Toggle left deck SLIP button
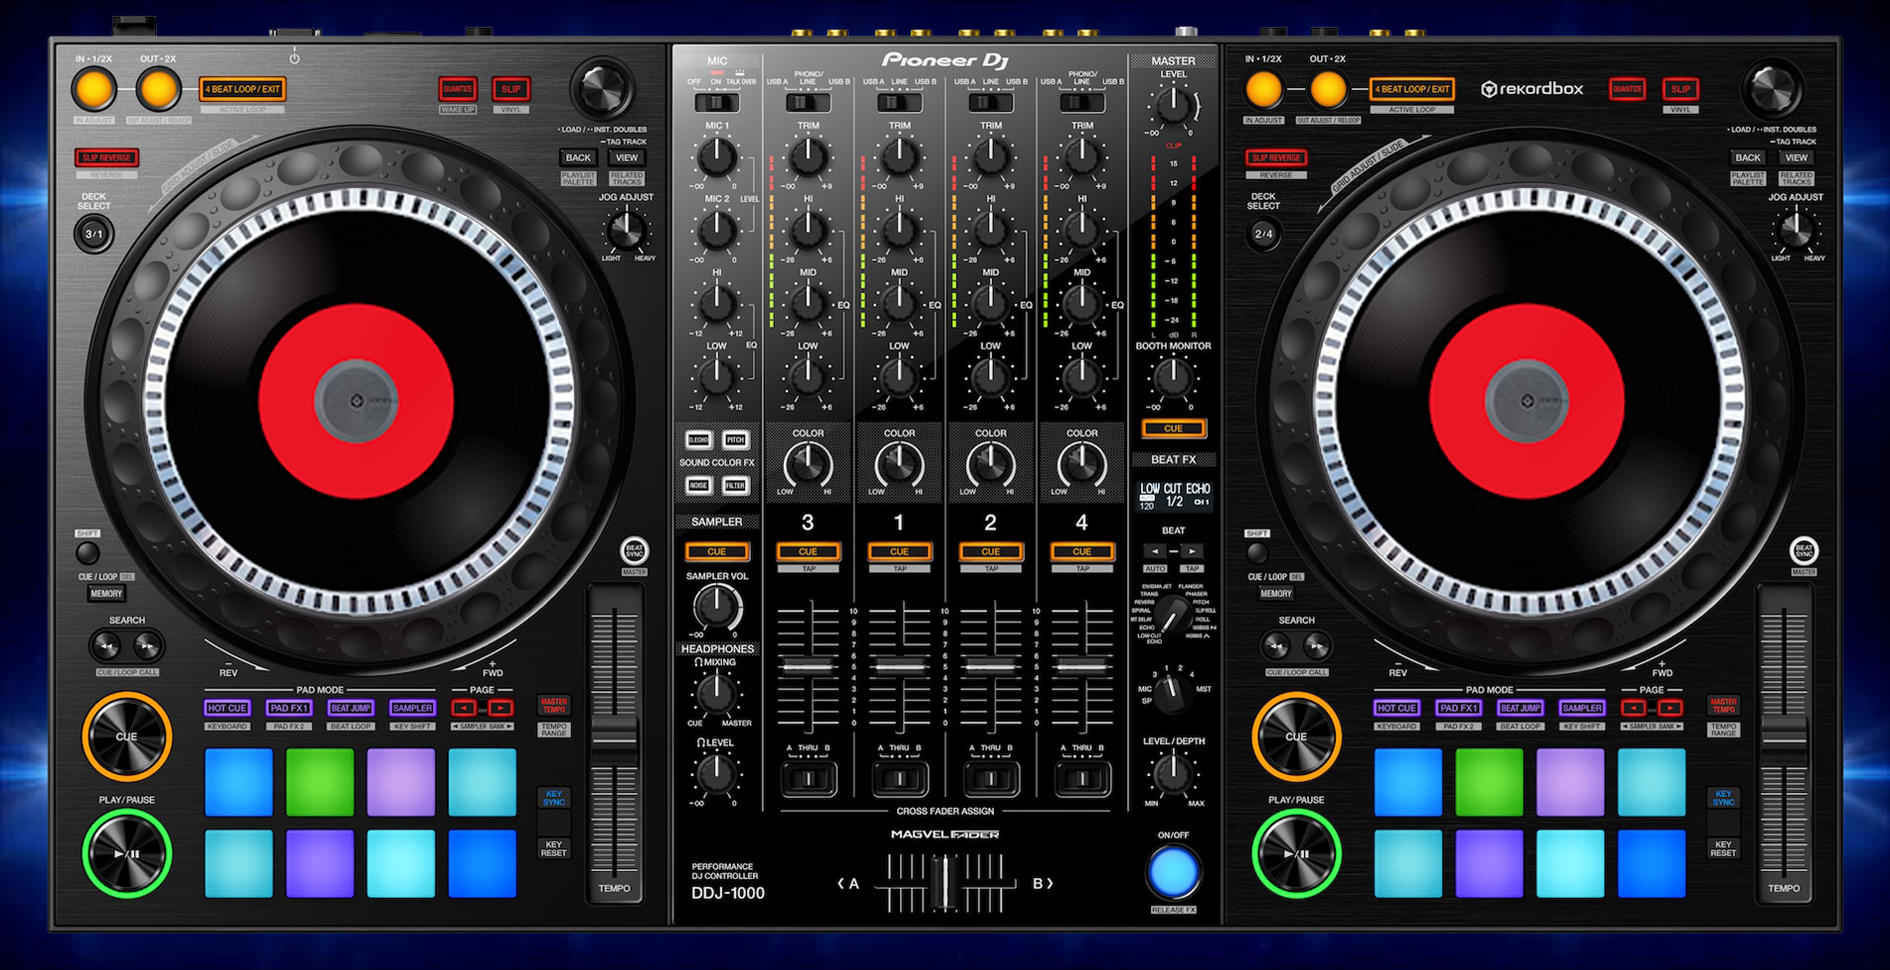The image size is (1890, 970). tap(511, 90)
